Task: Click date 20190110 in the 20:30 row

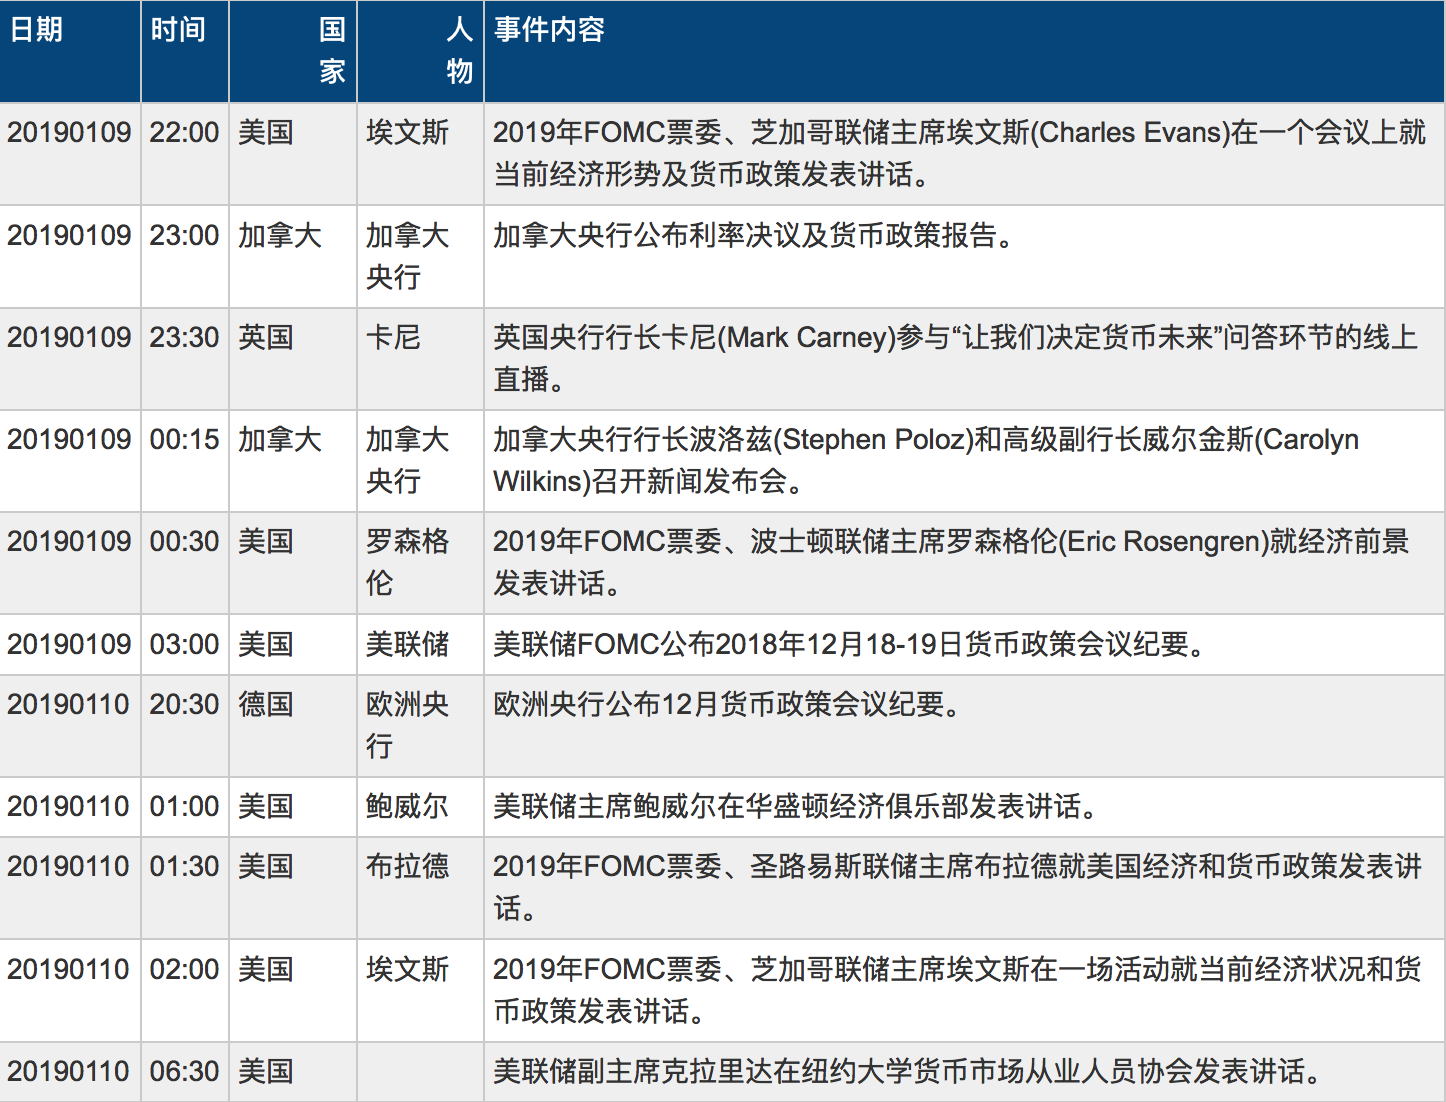Action: click(69, 704)
